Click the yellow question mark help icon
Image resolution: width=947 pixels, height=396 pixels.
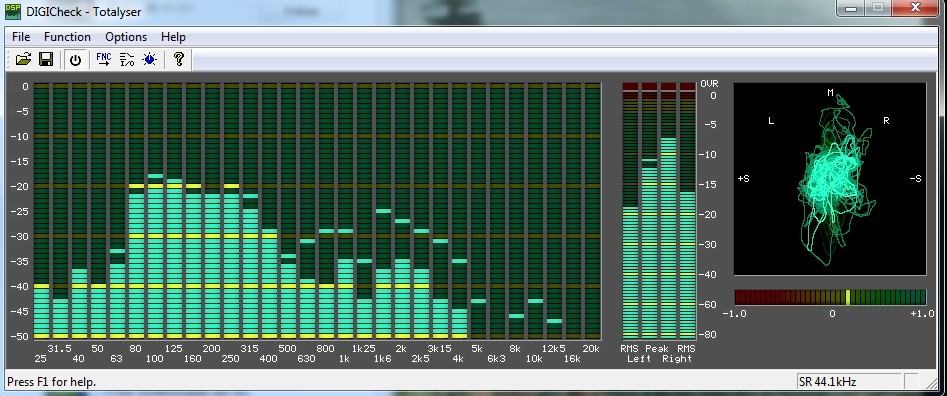[x=178, y=59]
